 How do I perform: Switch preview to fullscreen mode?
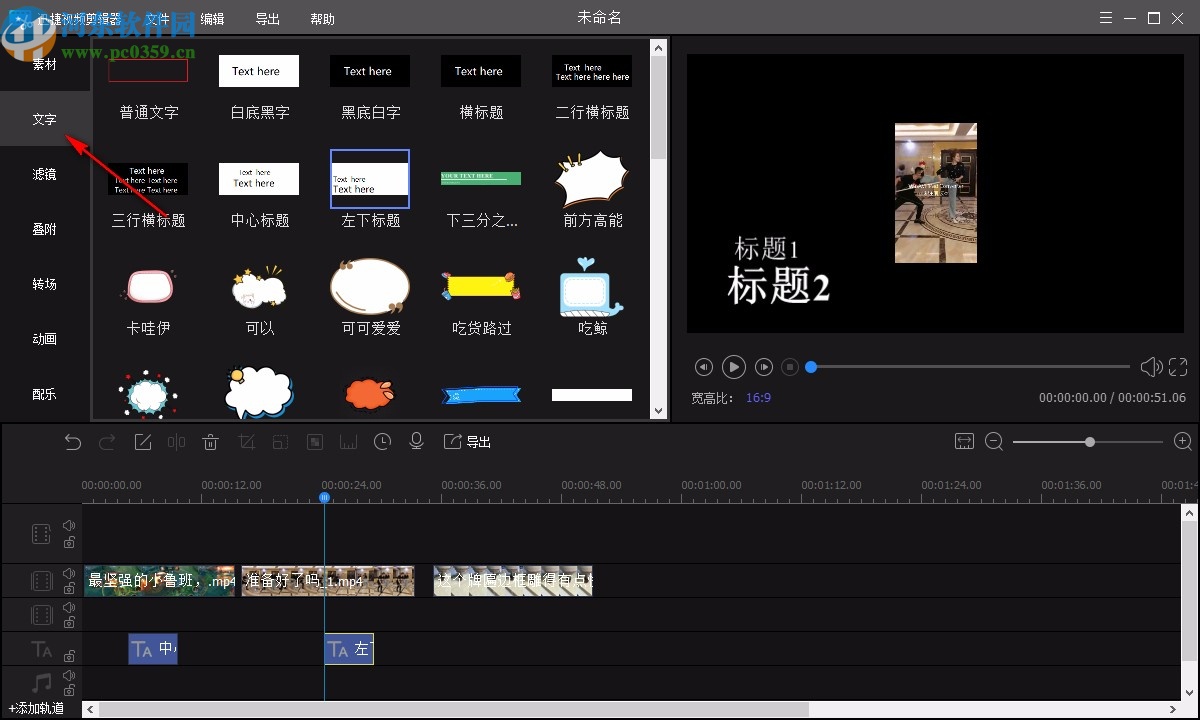(1178, 367)
